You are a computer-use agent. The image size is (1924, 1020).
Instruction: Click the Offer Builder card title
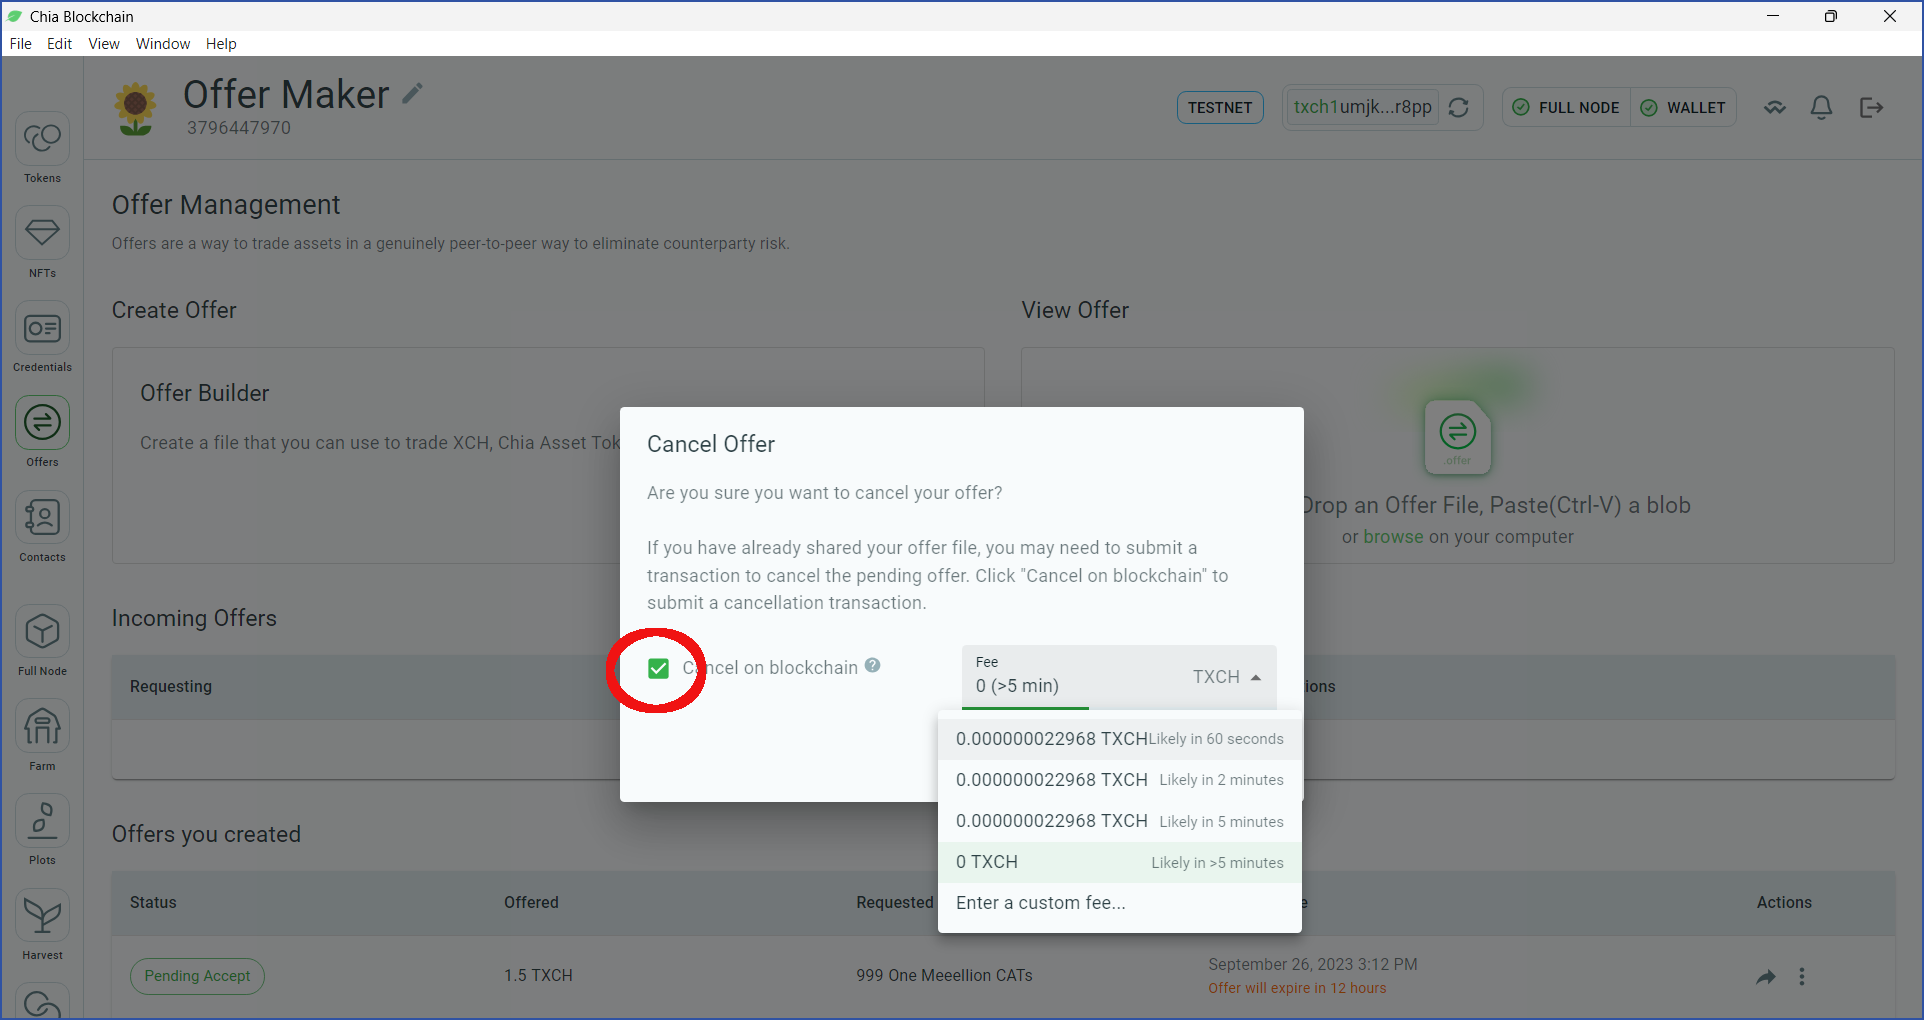click(x=205, y=393)
